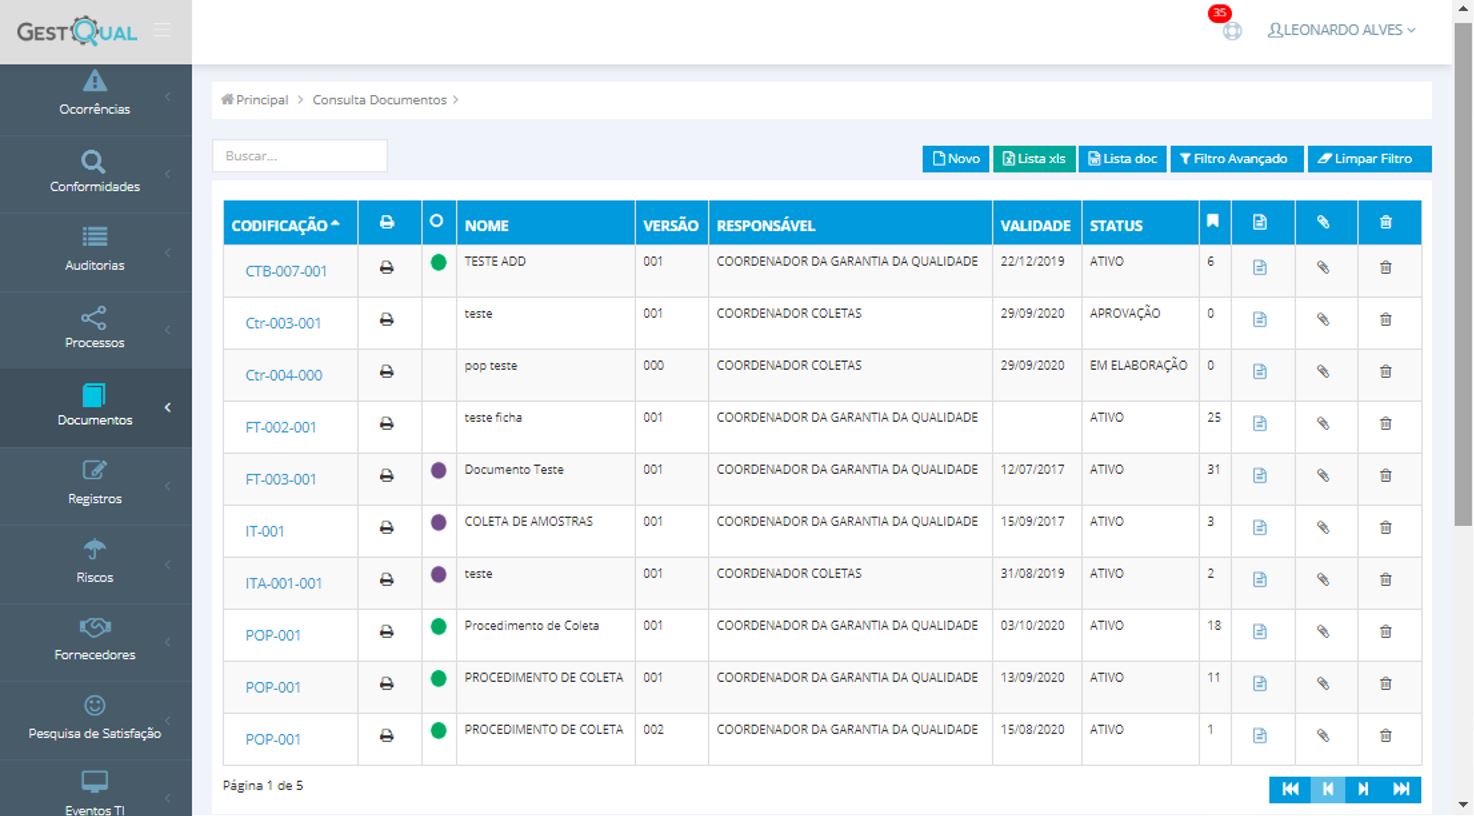
Task: Print the document in row Ctr-003-001
Action: pyautogui.click(x=386, y=320)
